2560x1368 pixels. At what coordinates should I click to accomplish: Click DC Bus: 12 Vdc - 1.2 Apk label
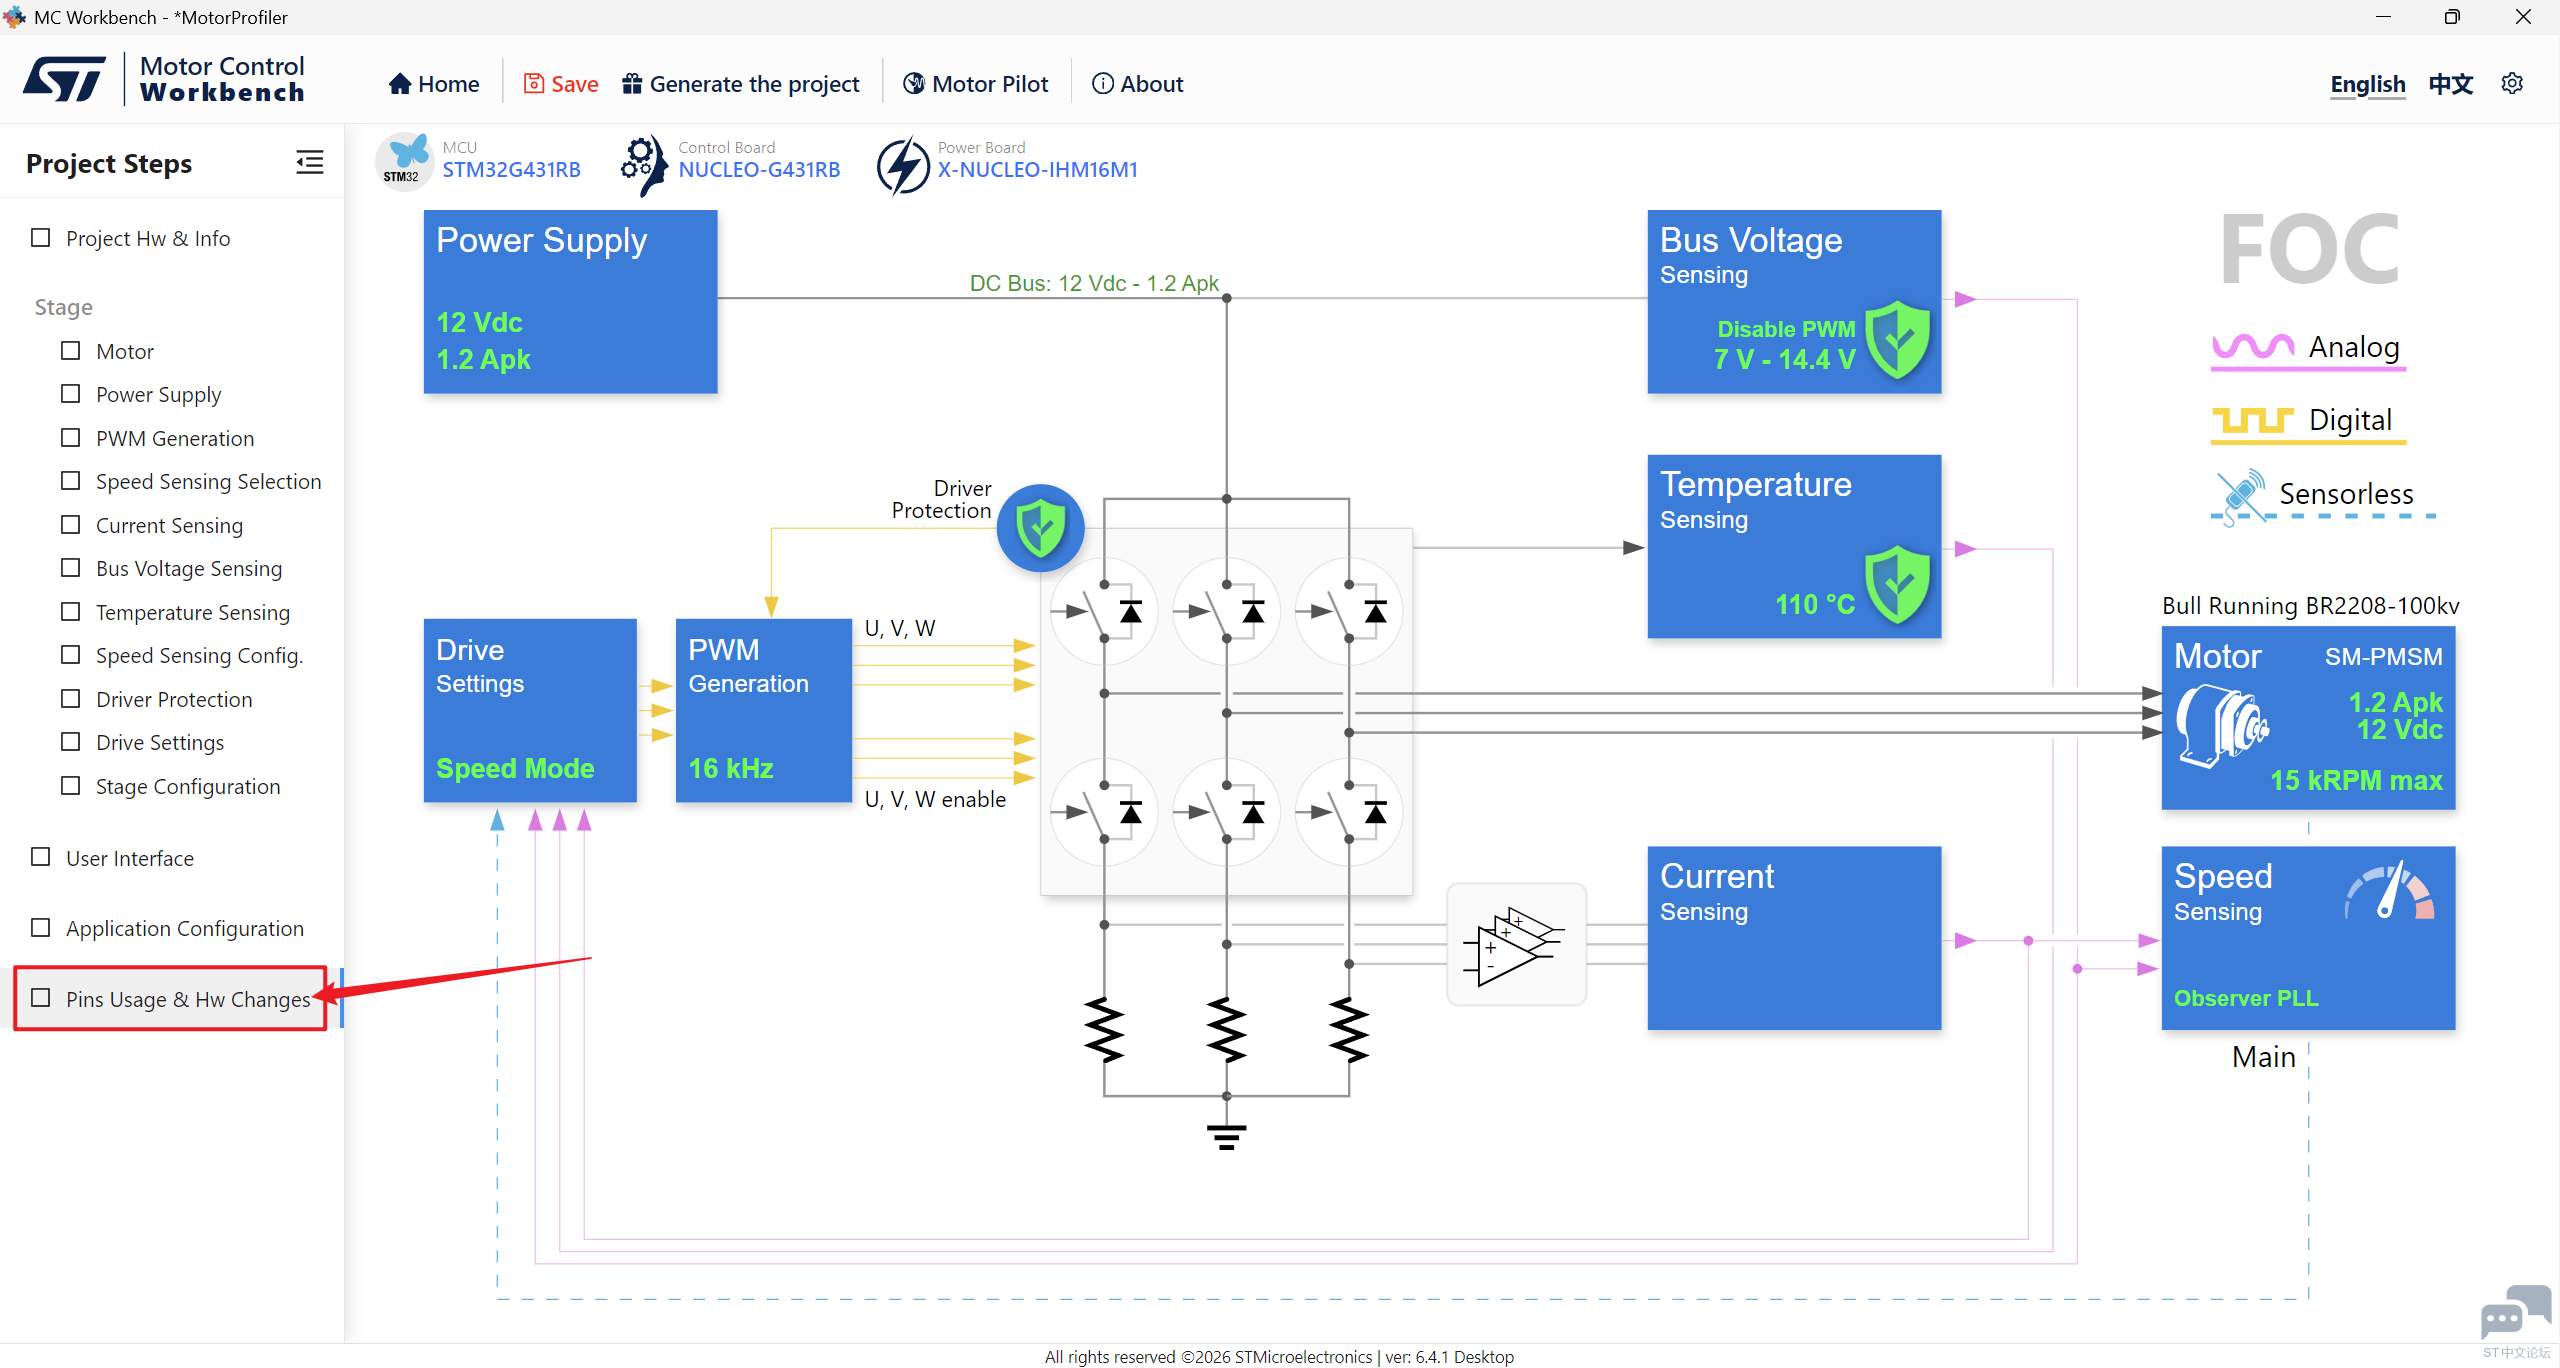click(x=1094, y=283)
